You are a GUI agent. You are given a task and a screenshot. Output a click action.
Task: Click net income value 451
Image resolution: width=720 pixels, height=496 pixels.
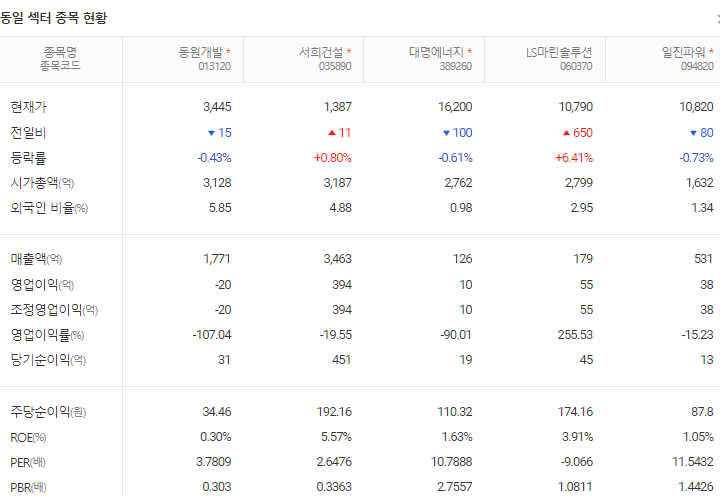pos(342,360)
